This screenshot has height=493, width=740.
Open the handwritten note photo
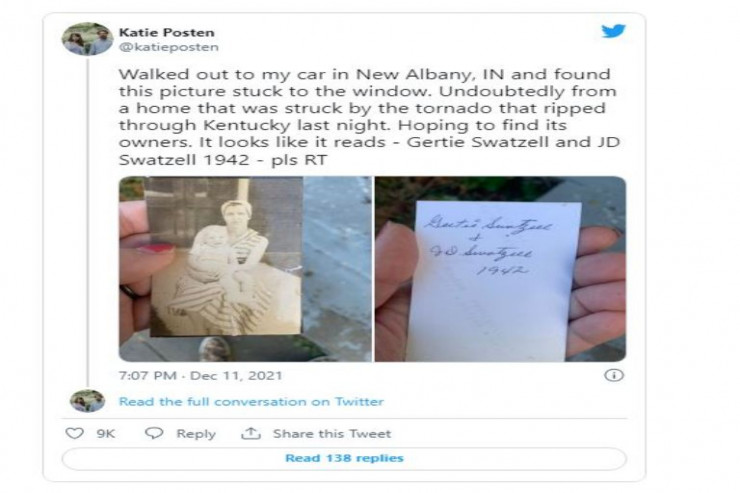point(500,269)
